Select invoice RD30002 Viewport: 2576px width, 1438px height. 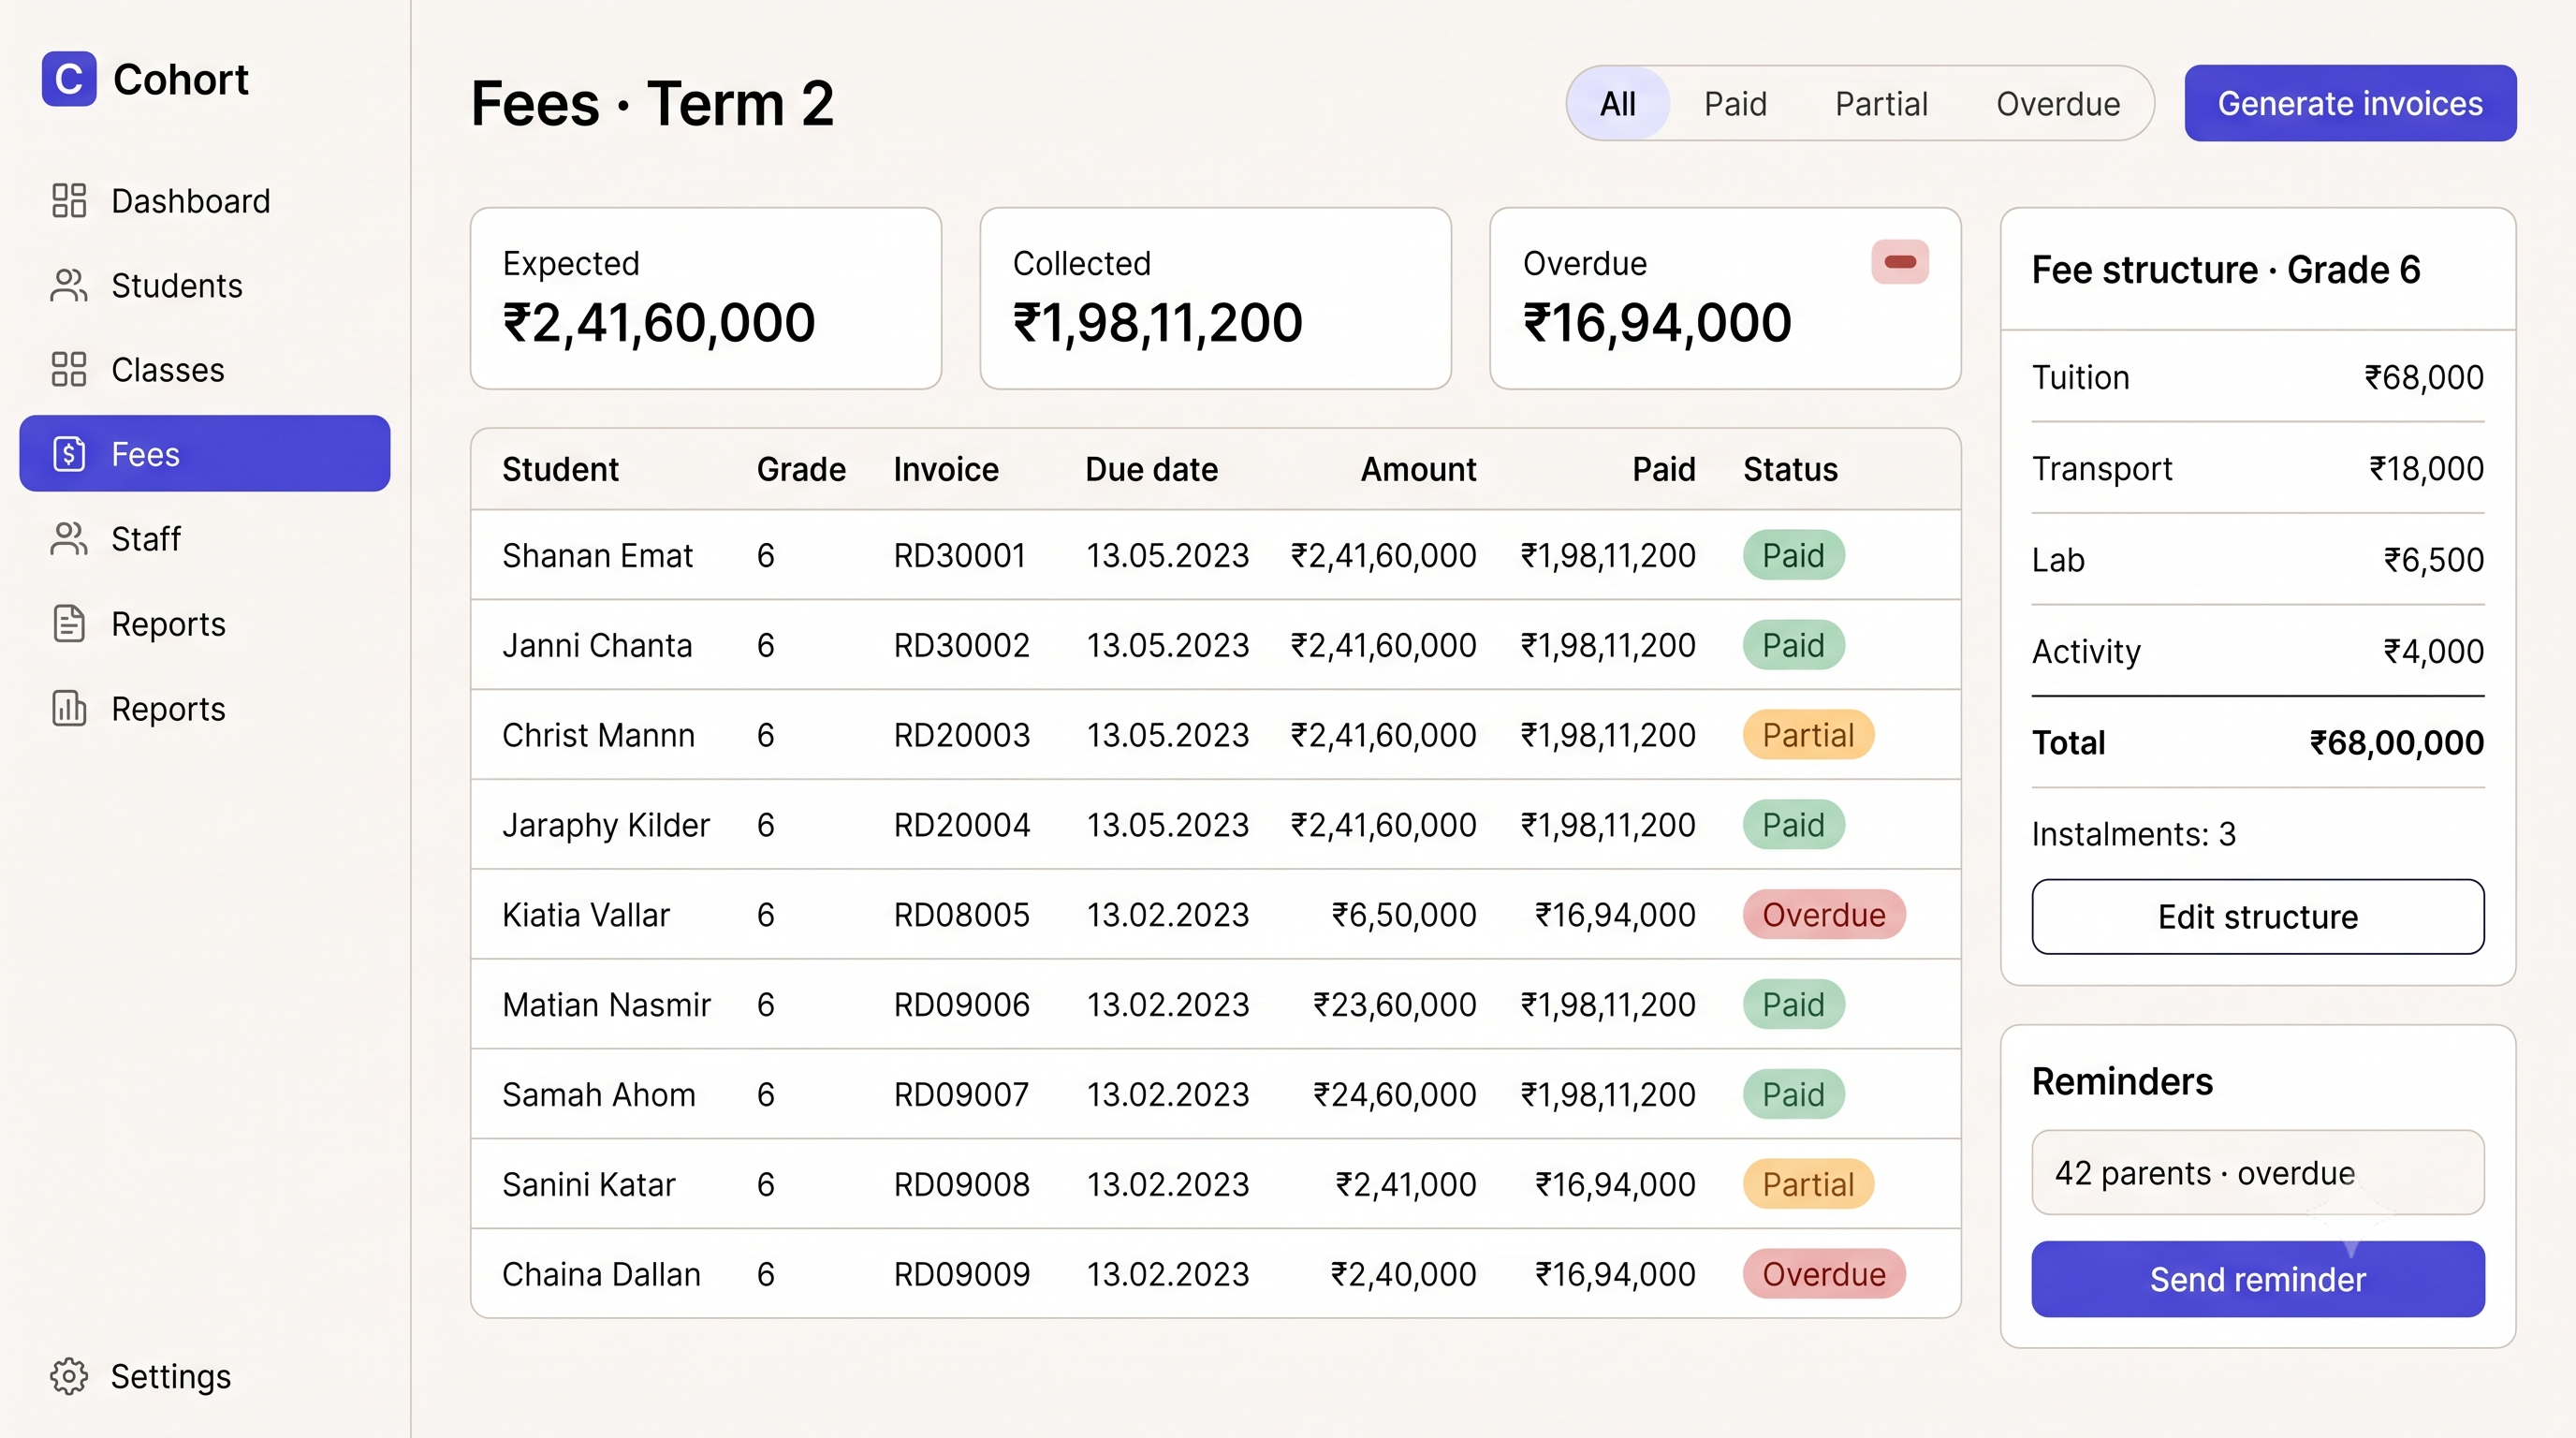[x=961, y=645]
